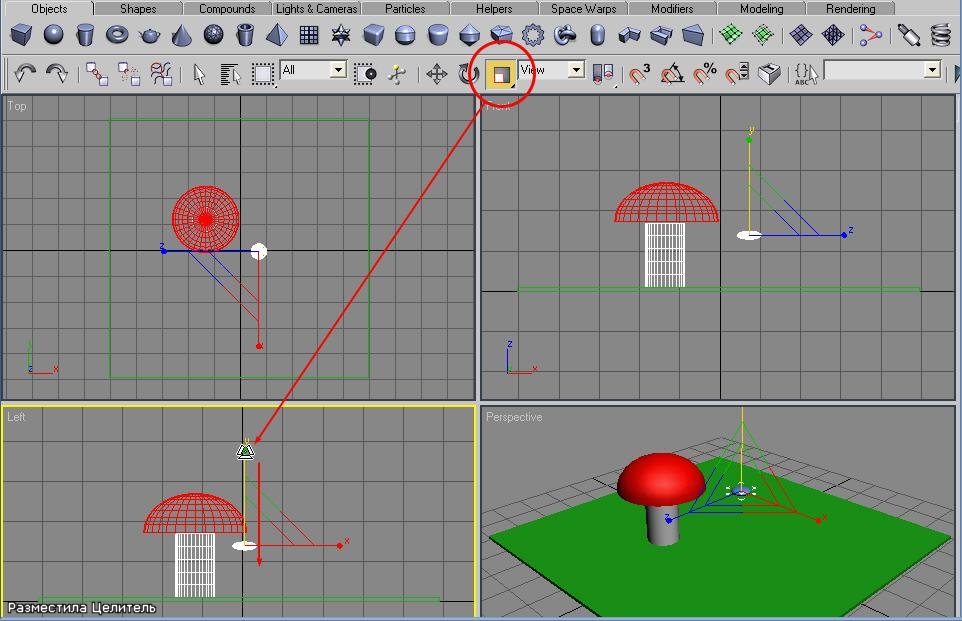Open the Helpers tab
This screenshot has height=621, width=962.
pos(494,9)
